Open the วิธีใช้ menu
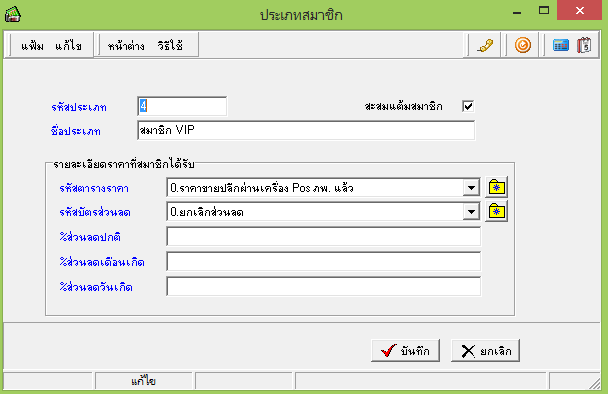The image size is (608, 394). point(170,46)
